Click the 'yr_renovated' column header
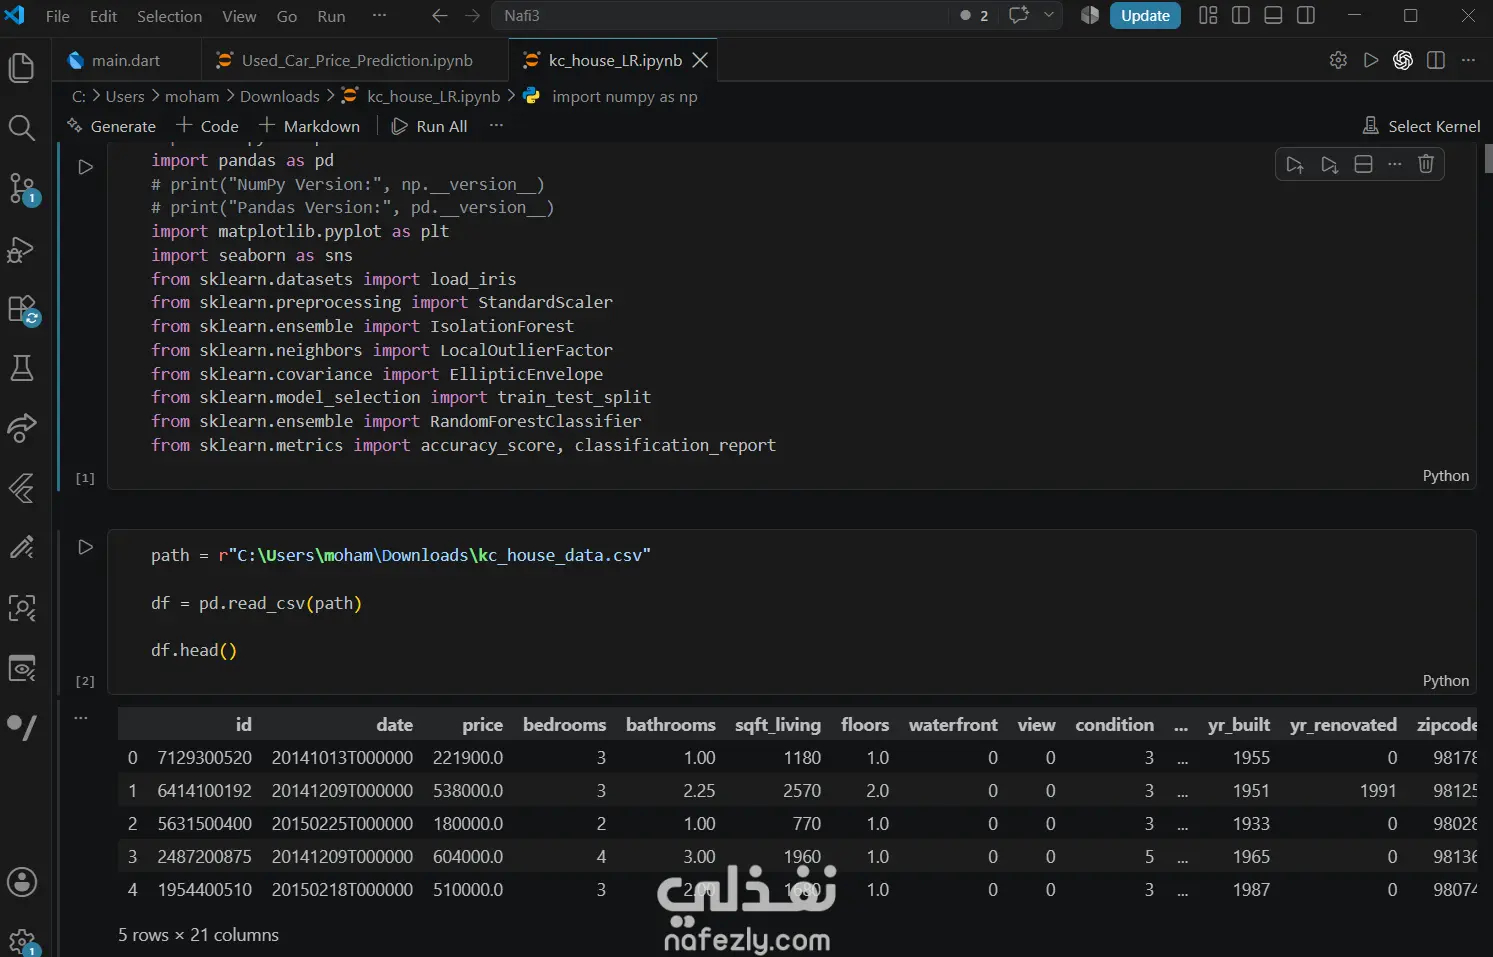1493x957 pixels. tap(1343, 725)
